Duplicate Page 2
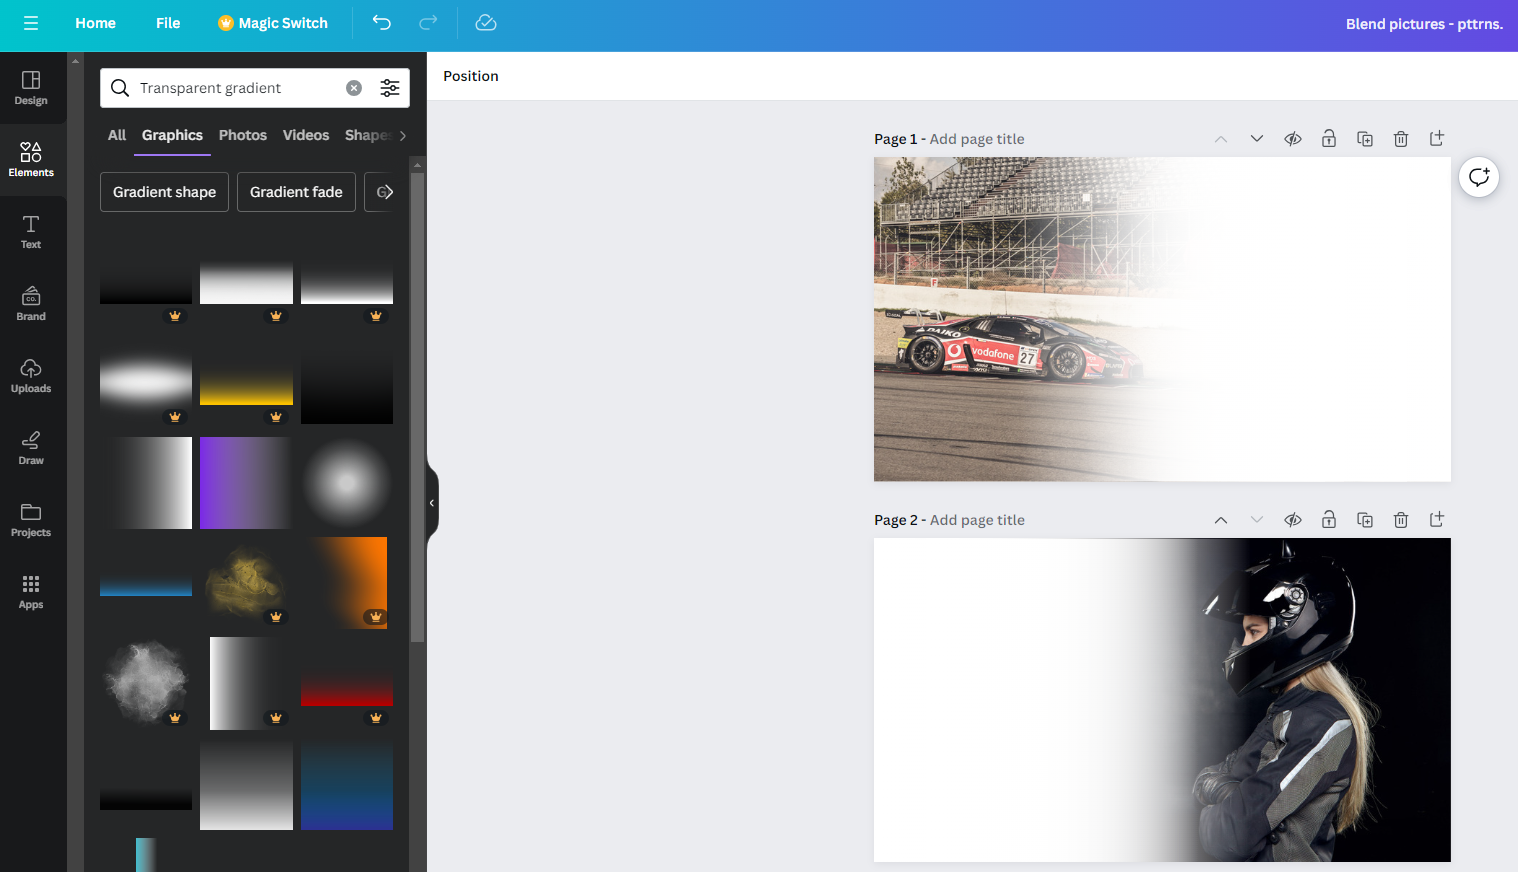This screenshot has height=872, width=1518. [1365, 520]
